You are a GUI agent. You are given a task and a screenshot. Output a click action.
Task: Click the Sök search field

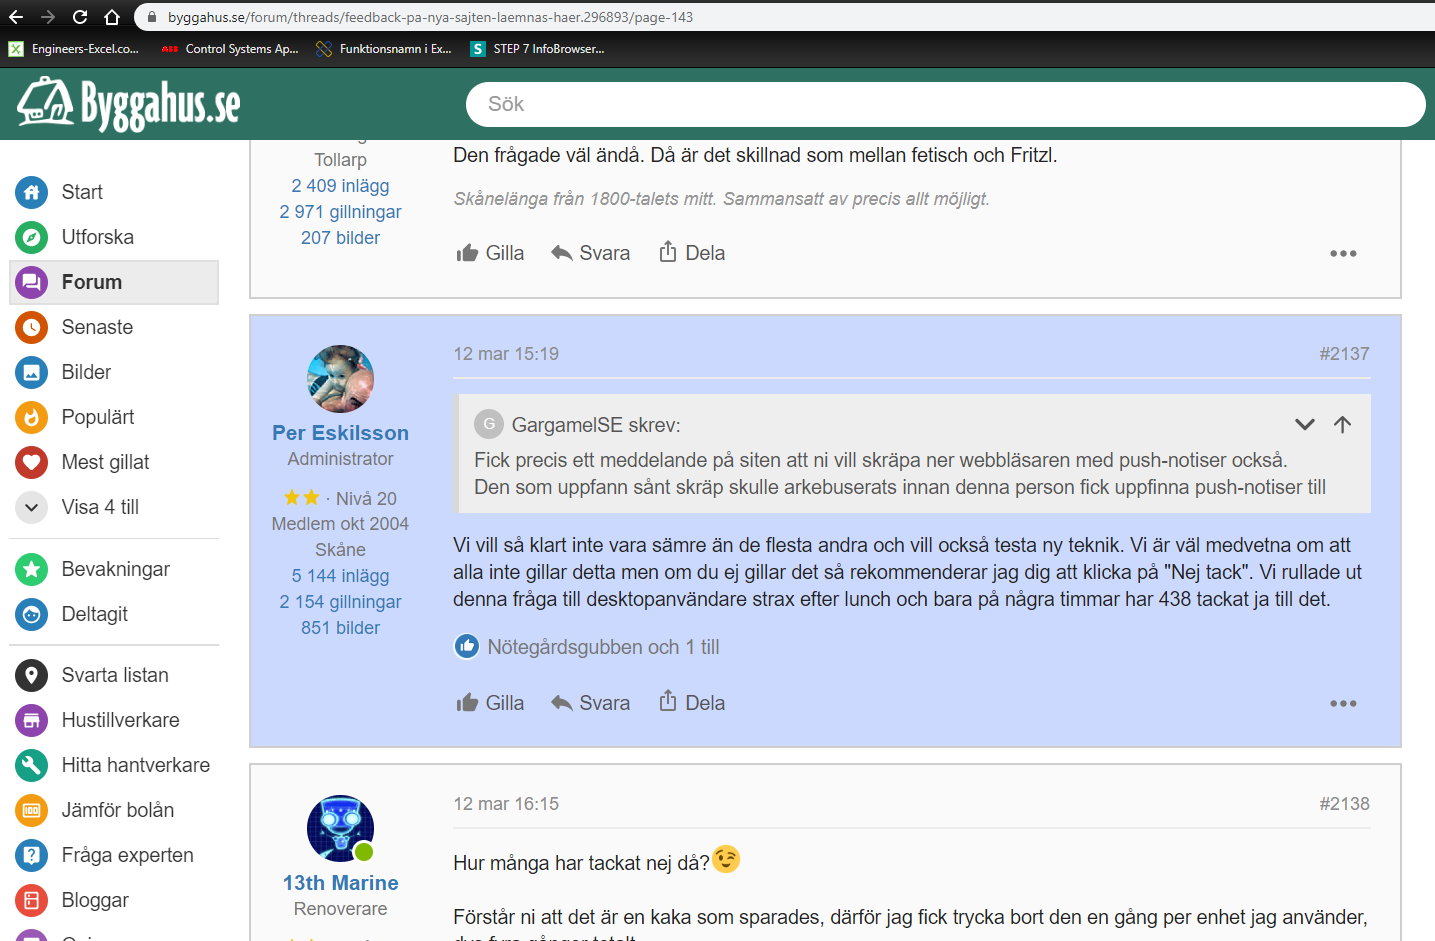(945, 104)
